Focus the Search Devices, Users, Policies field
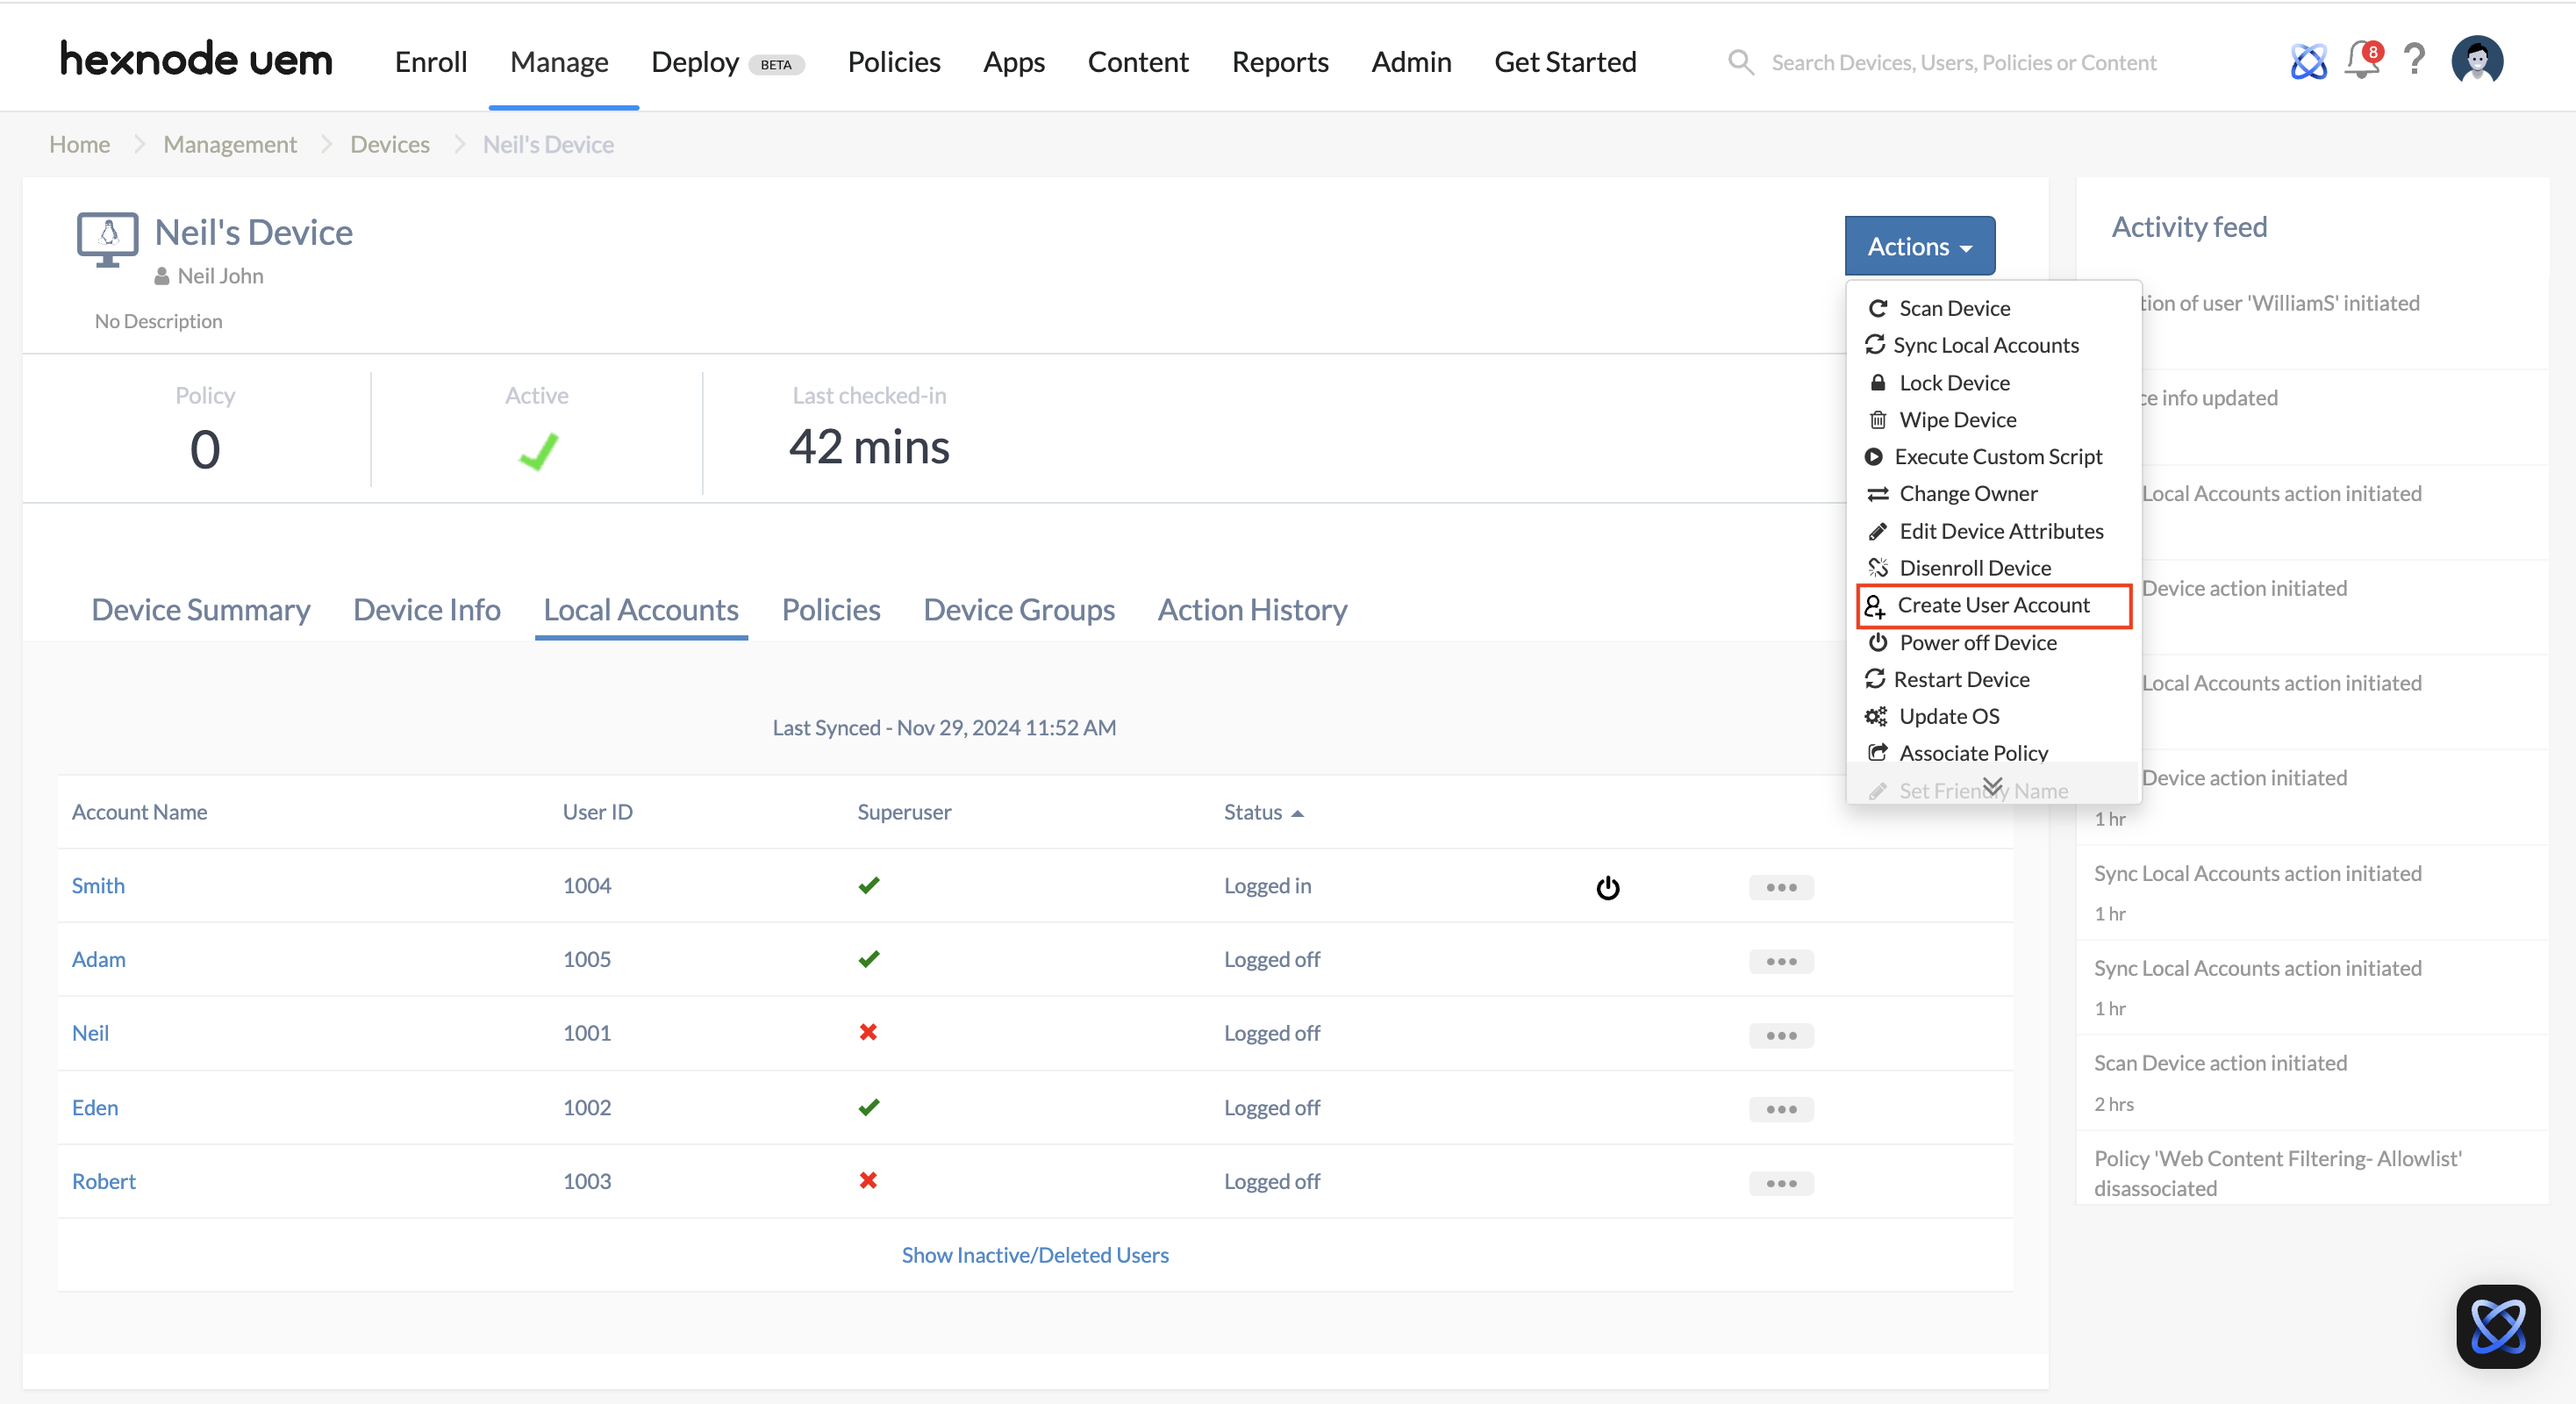 point(1963,63)
